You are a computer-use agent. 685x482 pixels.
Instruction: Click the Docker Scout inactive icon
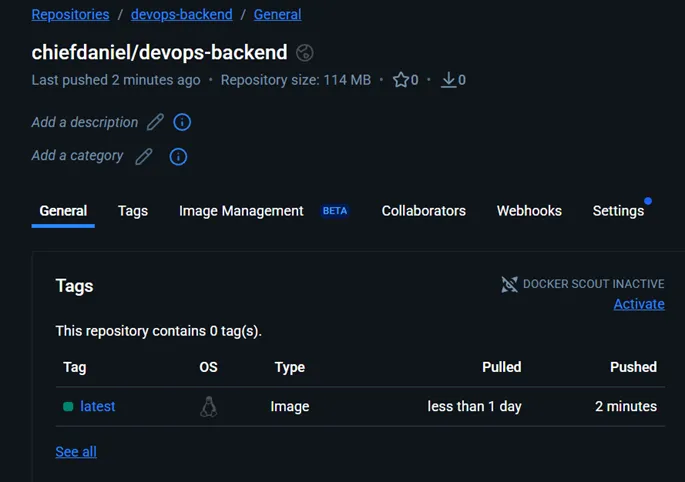click(509, 284)
